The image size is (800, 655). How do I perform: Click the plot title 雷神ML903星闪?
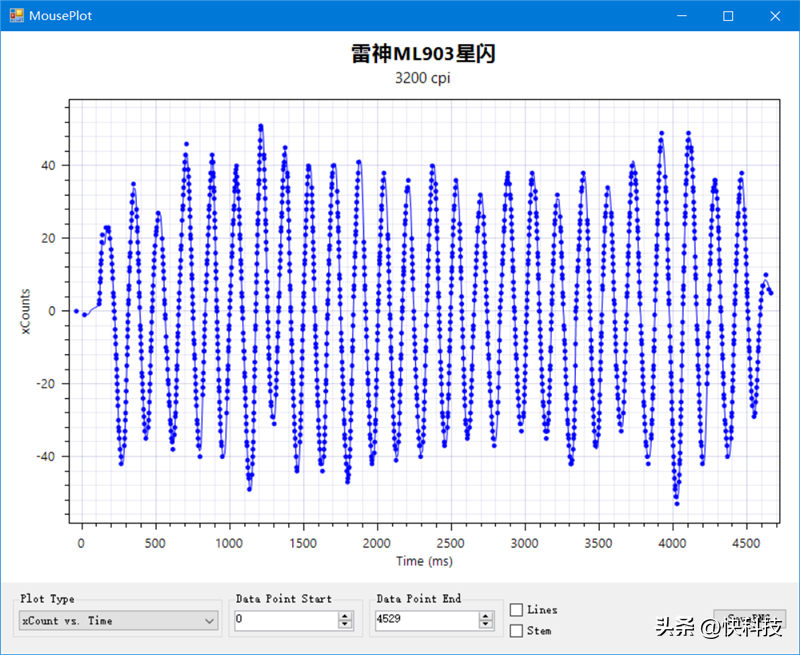click(x=423, y=54)
